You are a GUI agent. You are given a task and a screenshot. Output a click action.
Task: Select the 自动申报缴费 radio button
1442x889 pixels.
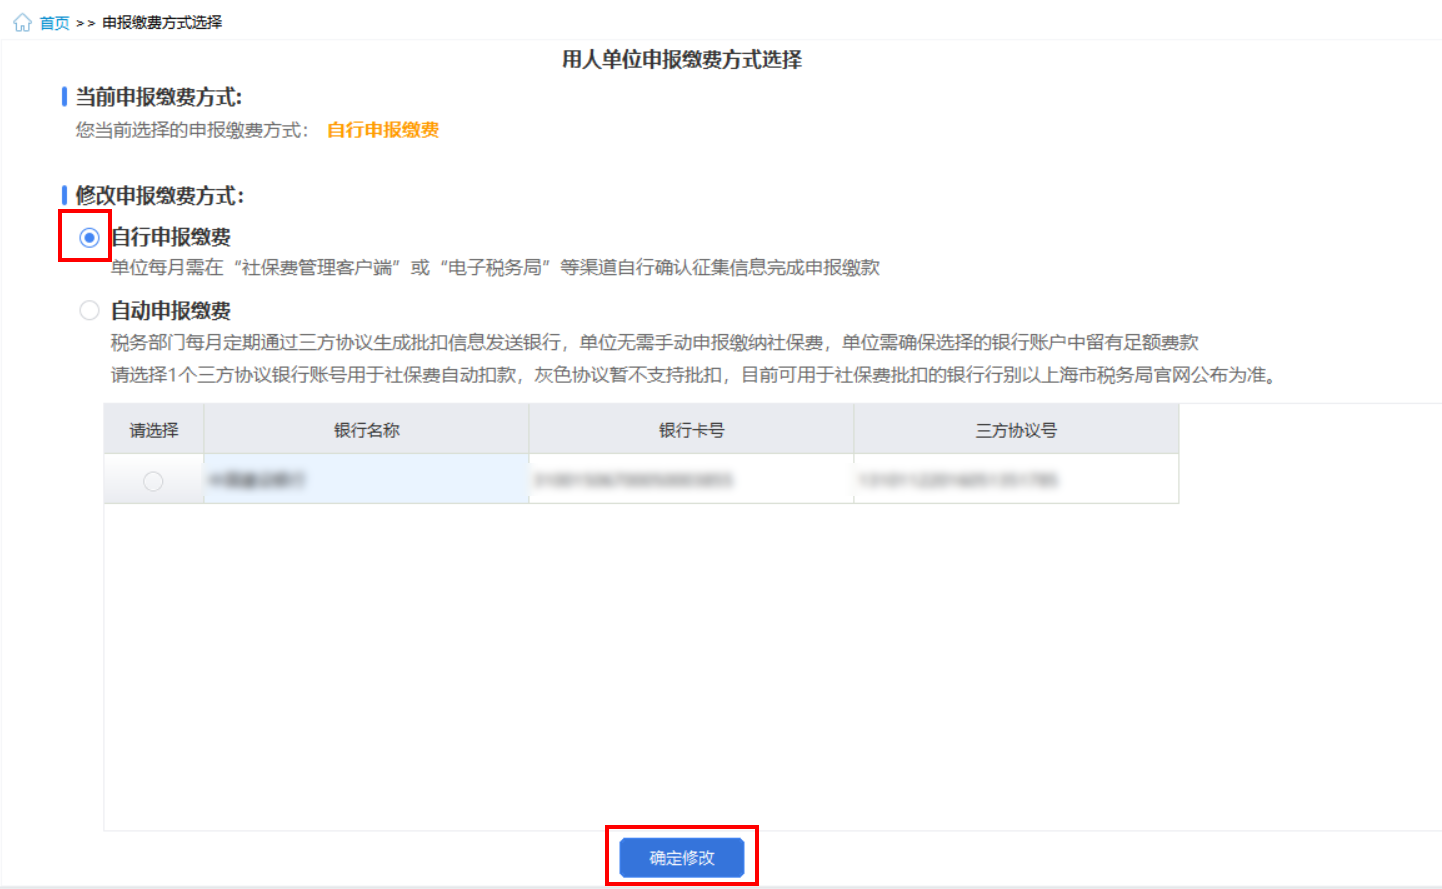coord(89,310)
